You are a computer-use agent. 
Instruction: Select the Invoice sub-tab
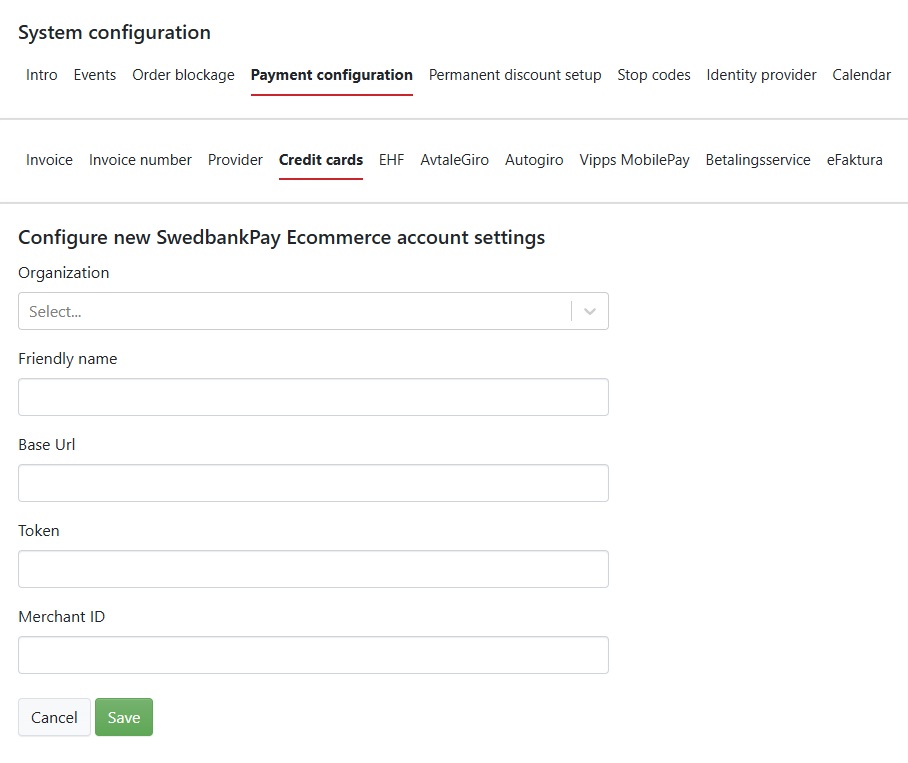pyautogui.click(x=49, y=160)
